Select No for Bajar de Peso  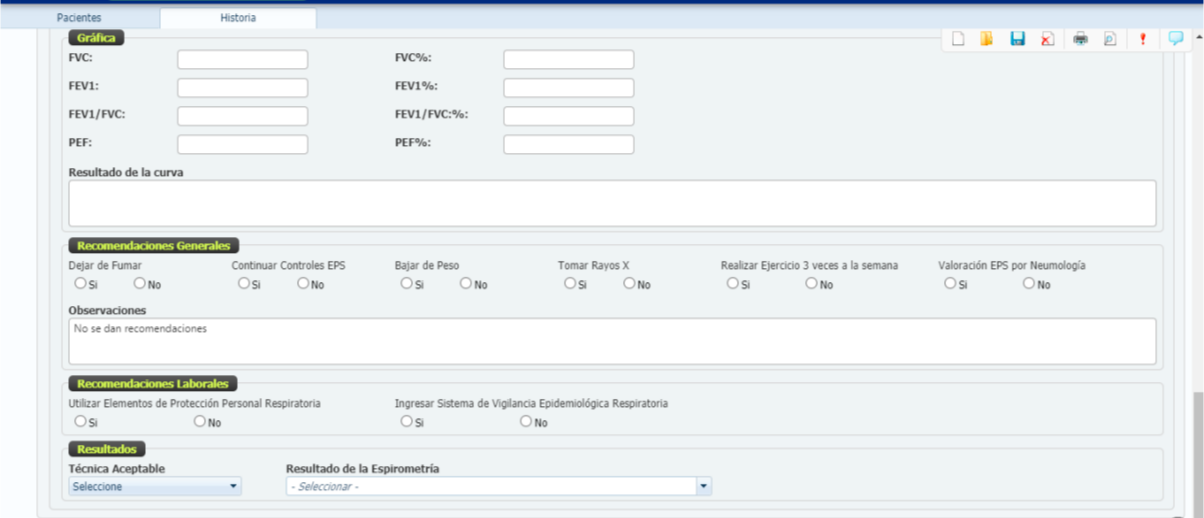466,284
